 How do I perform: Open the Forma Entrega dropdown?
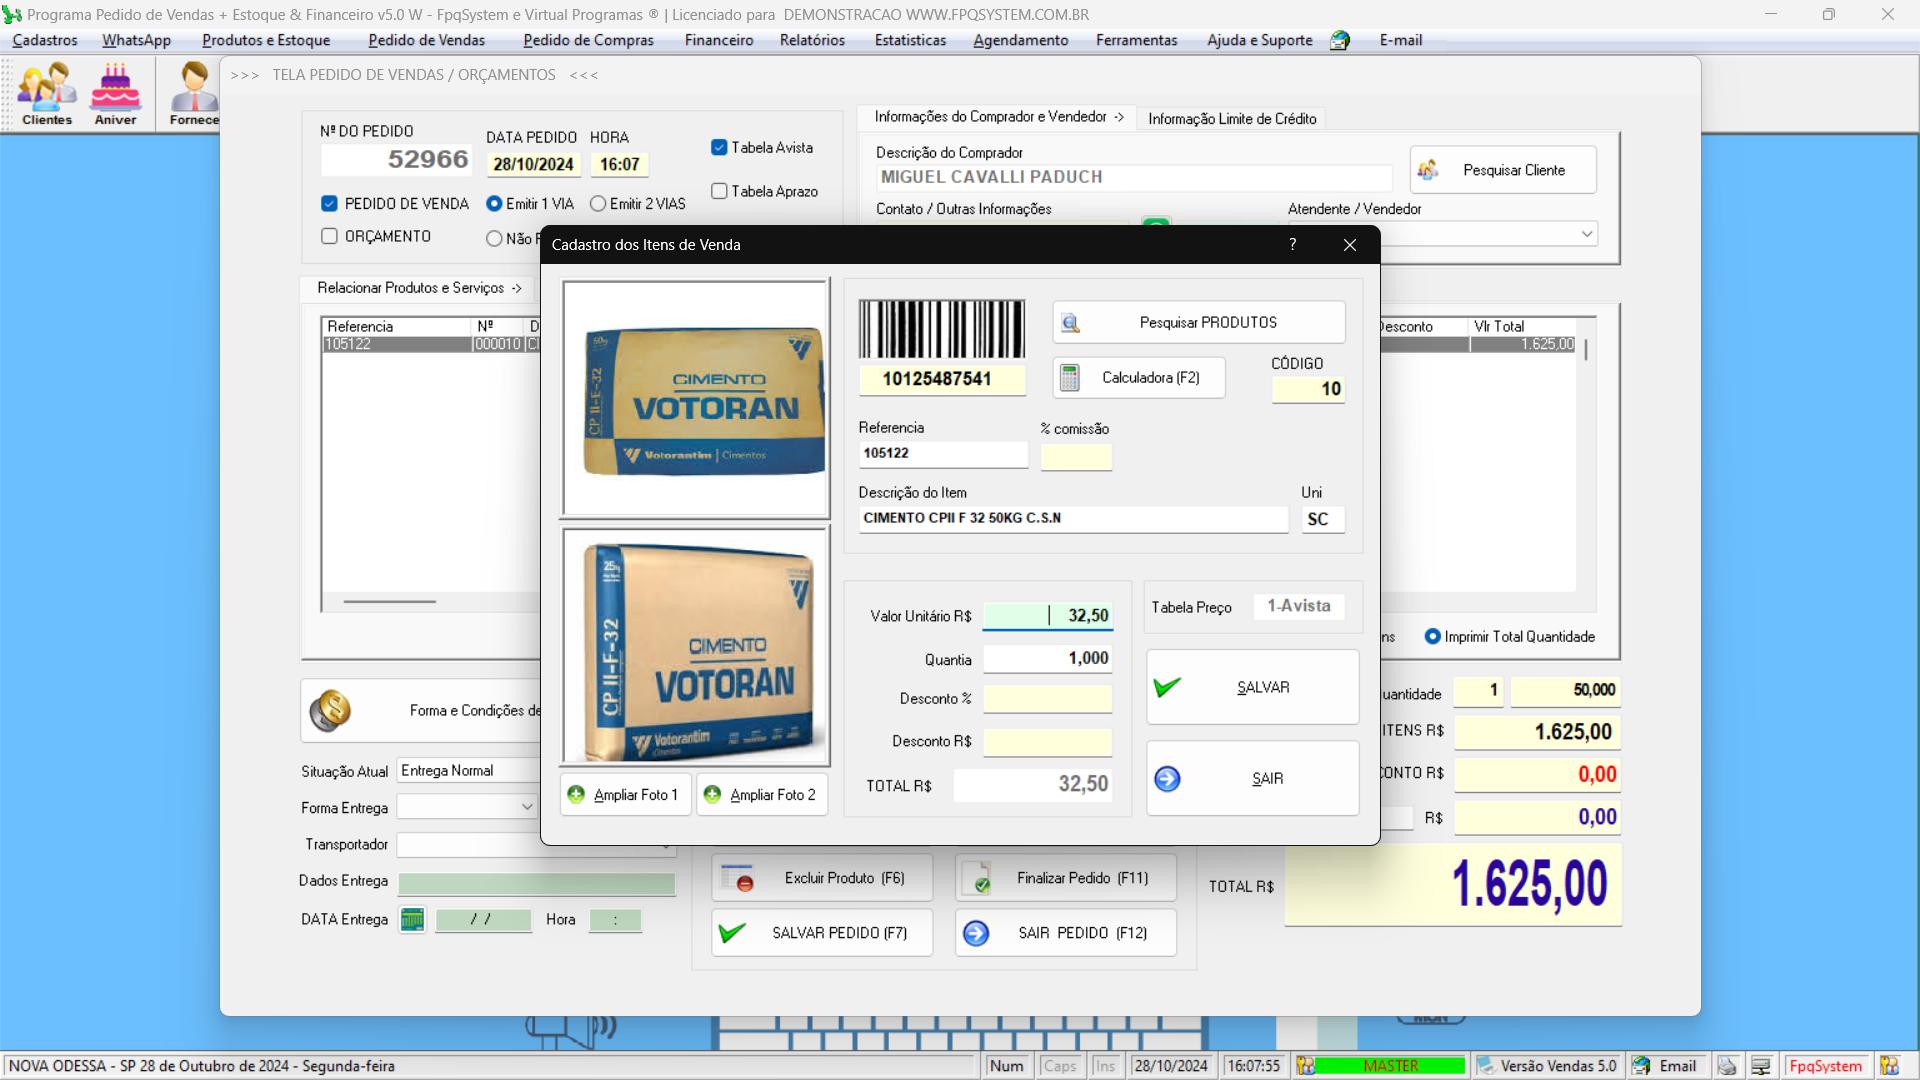click(527, 807)
